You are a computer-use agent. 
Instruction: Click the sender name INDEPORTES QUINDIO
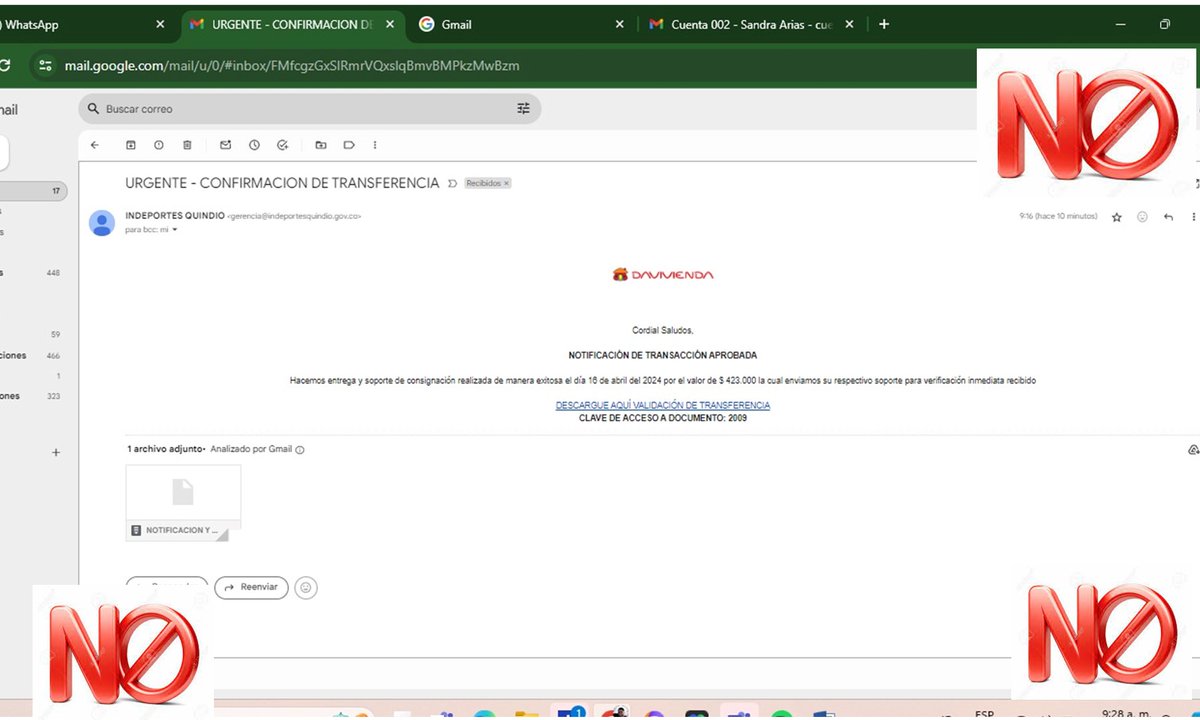tap(175, 215)
